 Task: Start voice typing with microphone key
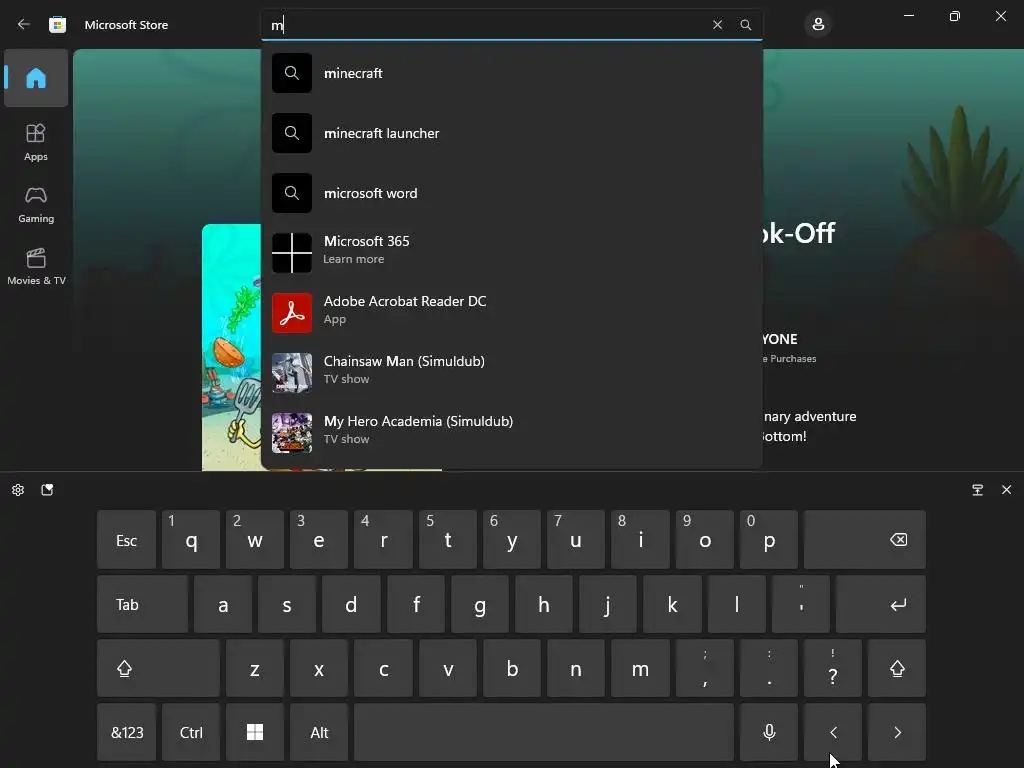coord(769,732)
